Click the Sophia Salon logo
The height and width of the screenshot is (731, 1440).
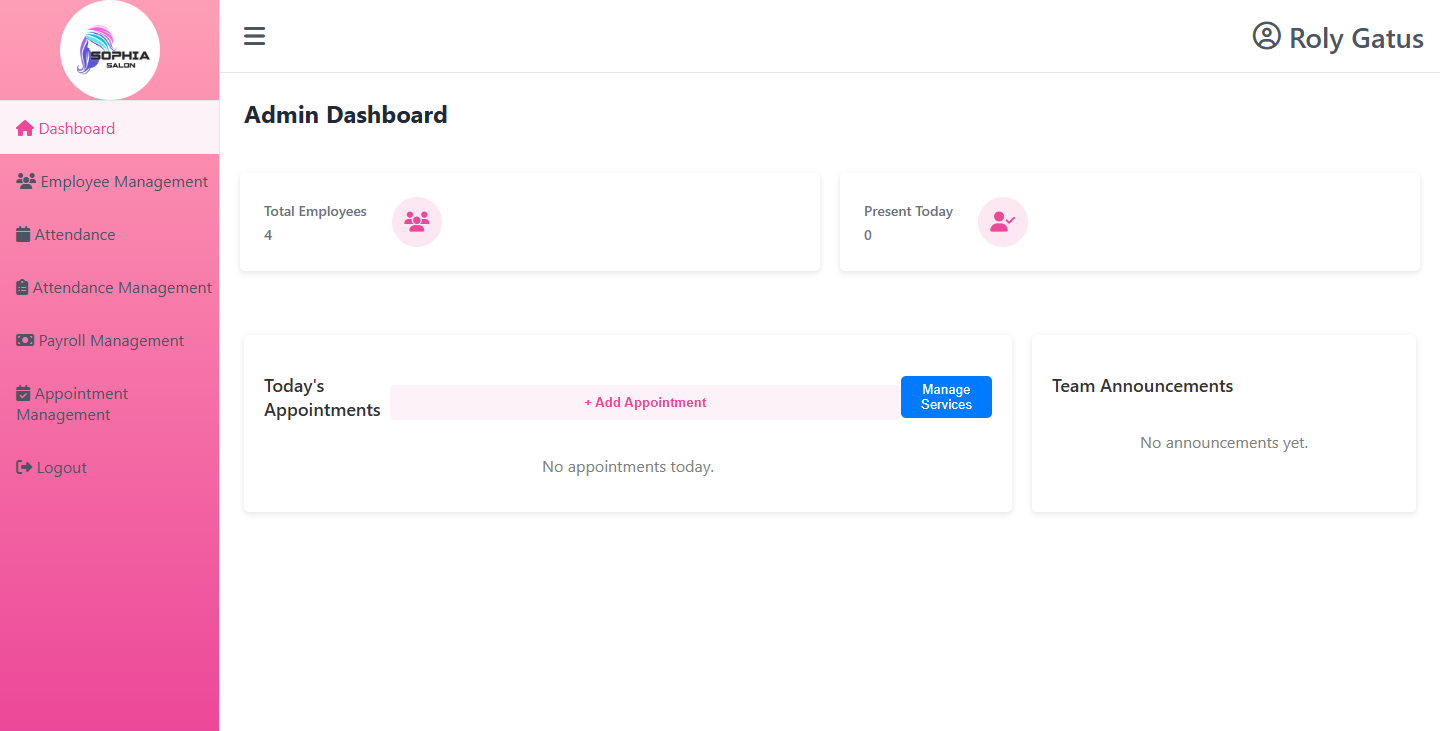110,50
